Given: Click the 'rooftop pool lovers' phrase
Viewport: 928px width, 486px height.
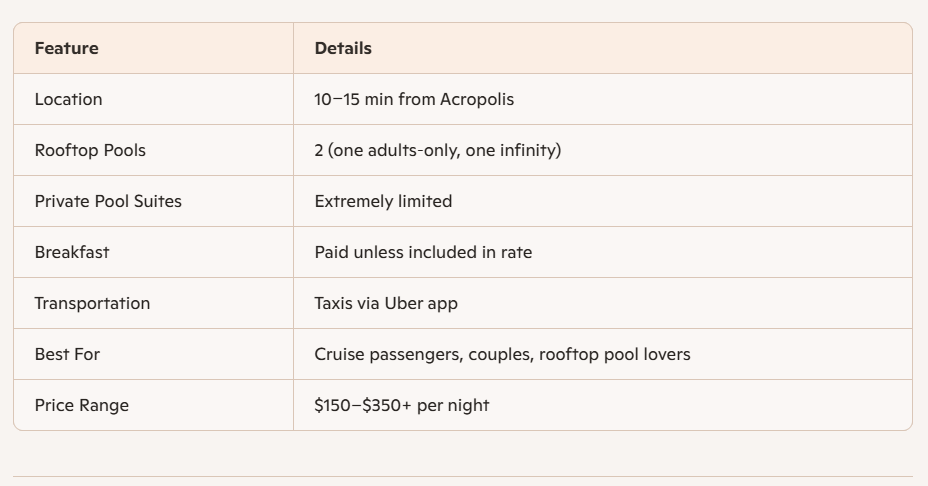Looking at the screenshot, I should click(614, 354).
